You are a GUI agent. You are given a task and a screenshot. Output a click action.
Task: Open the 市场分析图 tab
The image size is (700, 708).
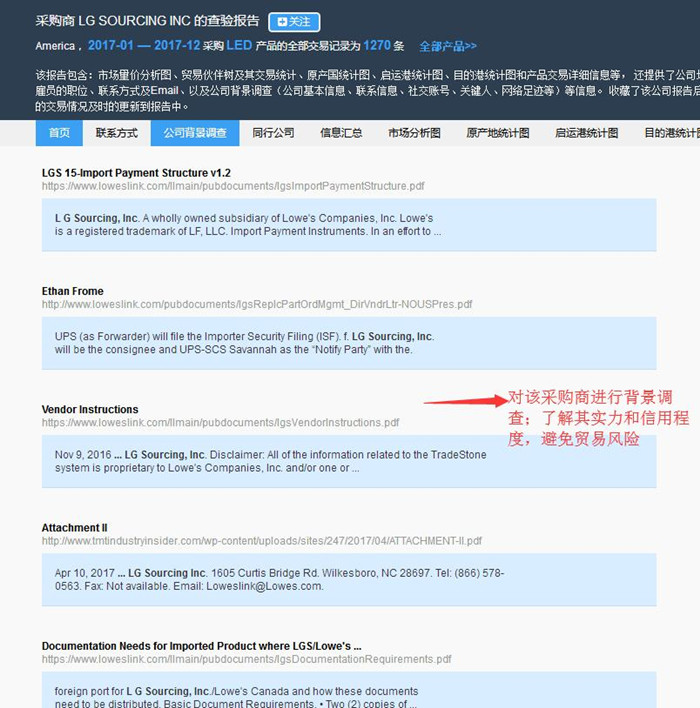414,133
